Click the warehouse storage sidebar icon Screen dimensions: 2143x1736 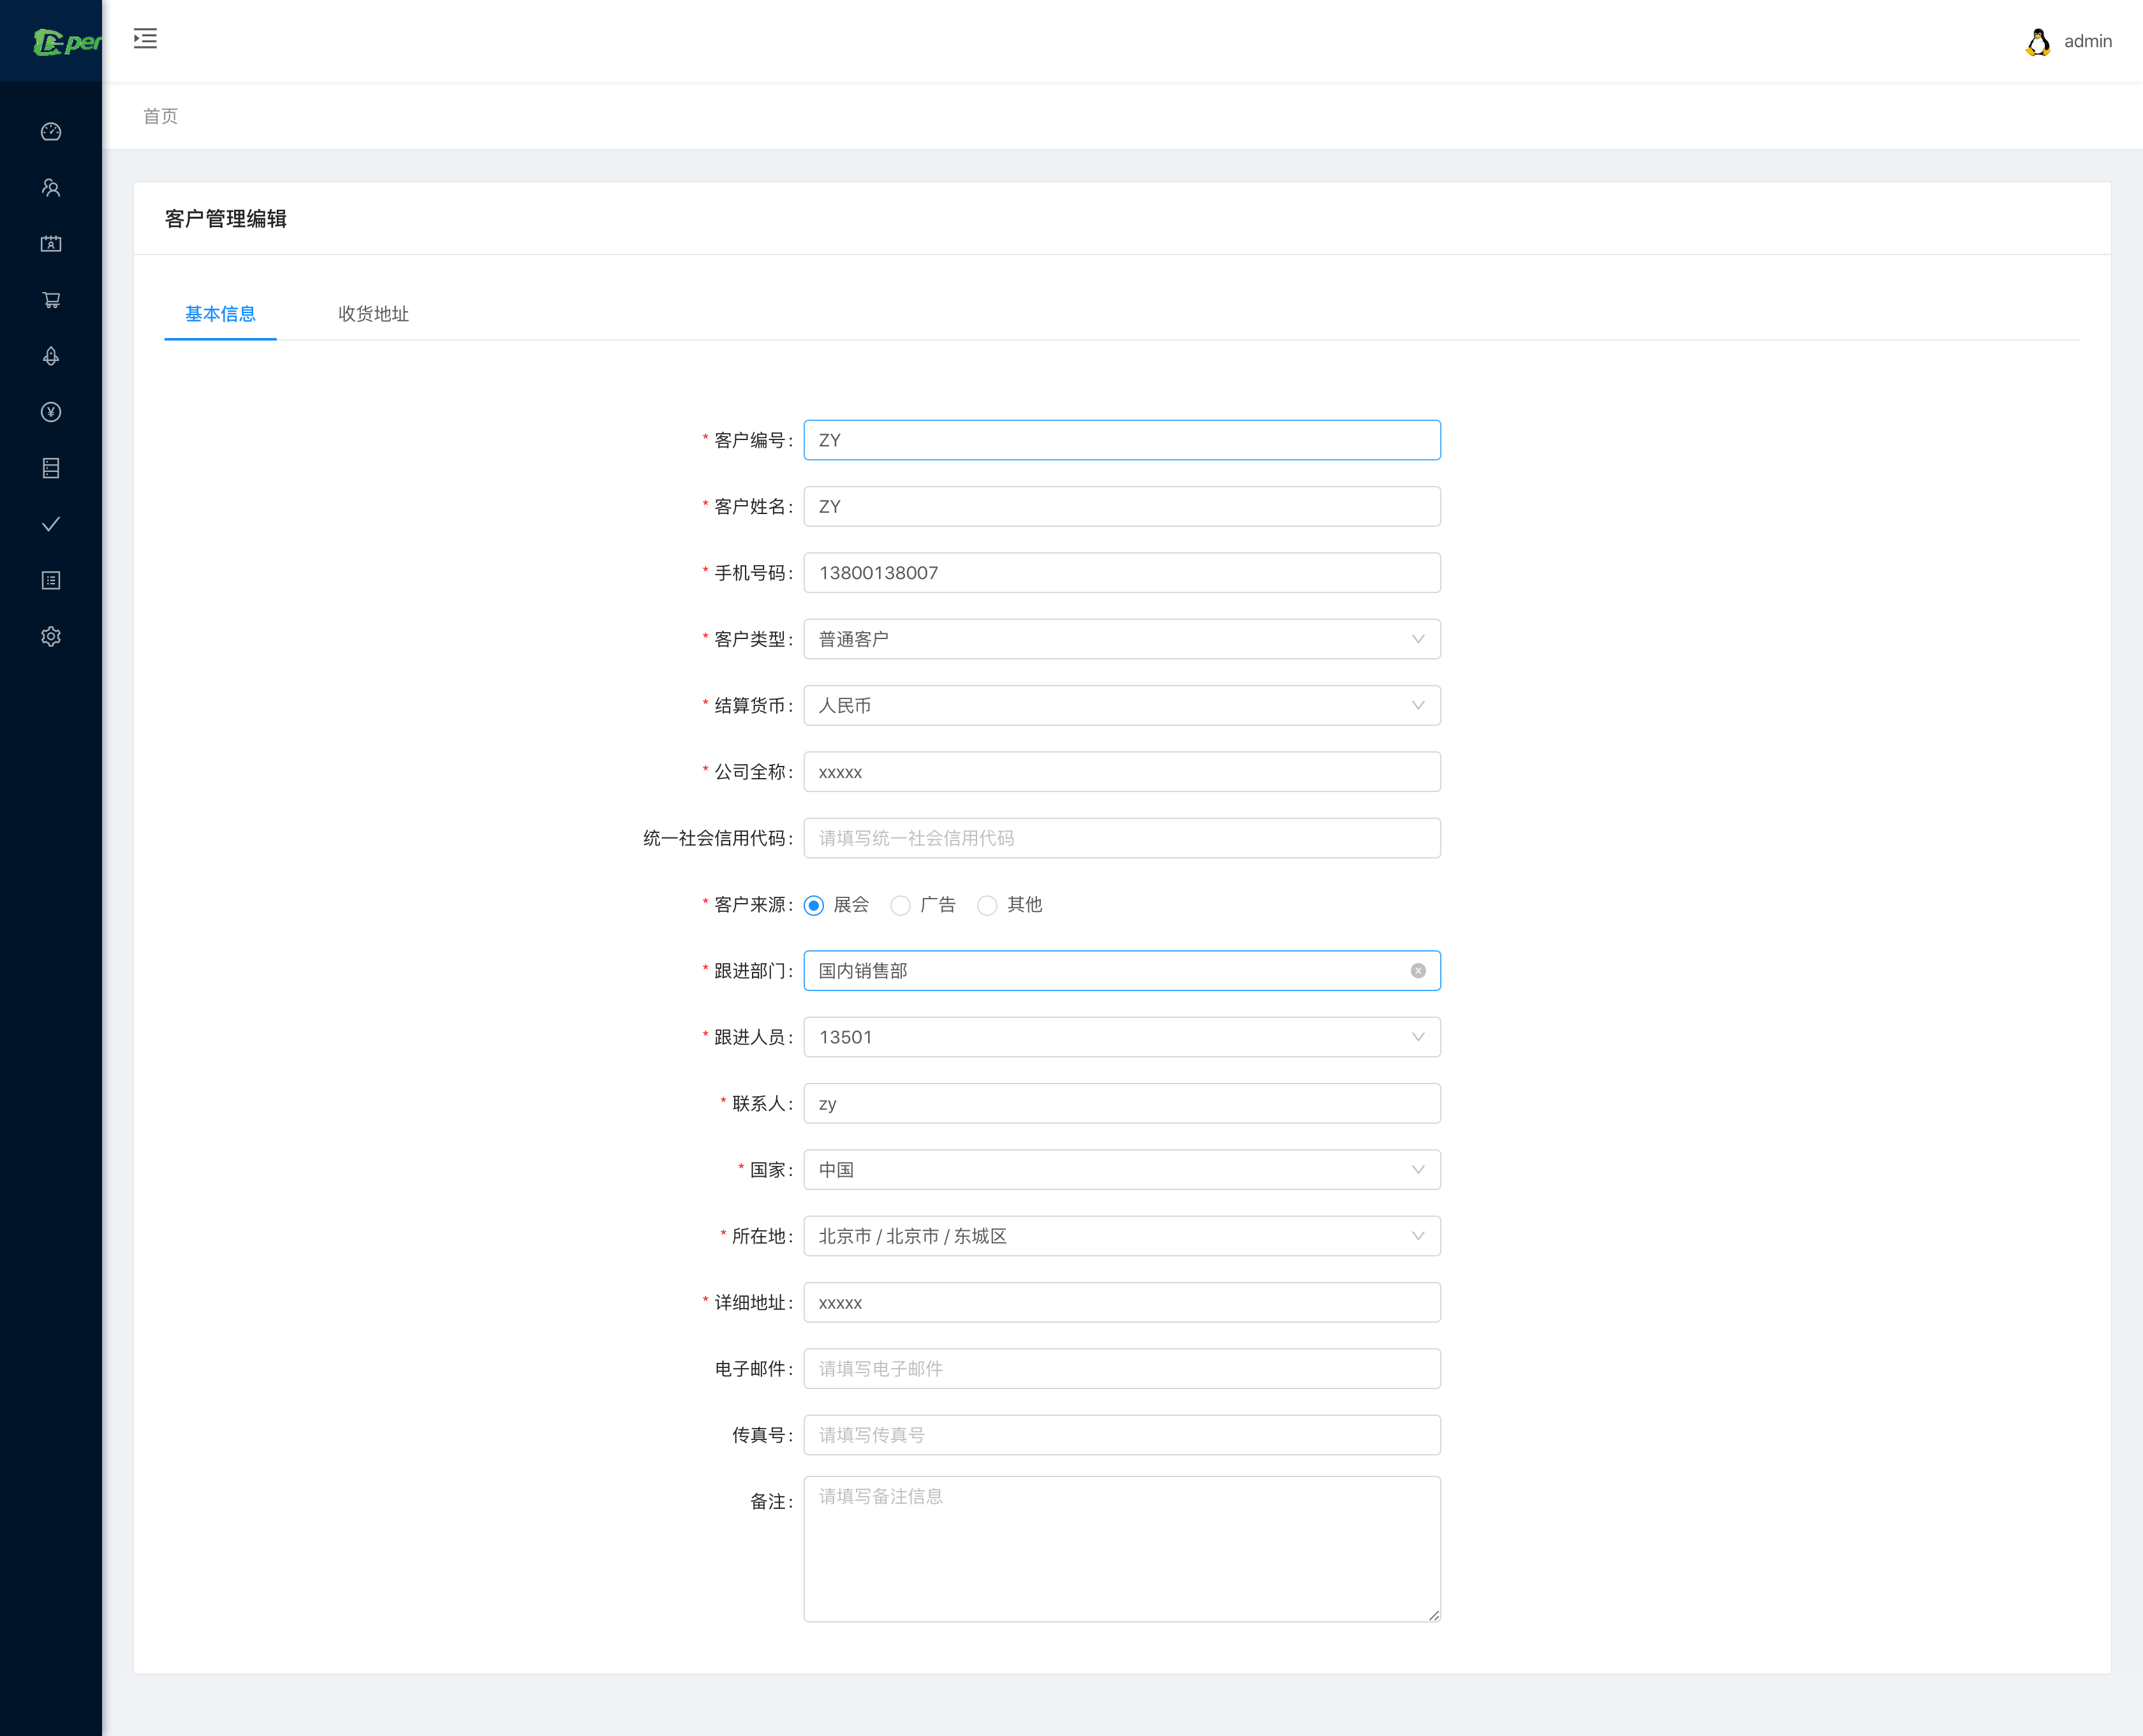51,468
